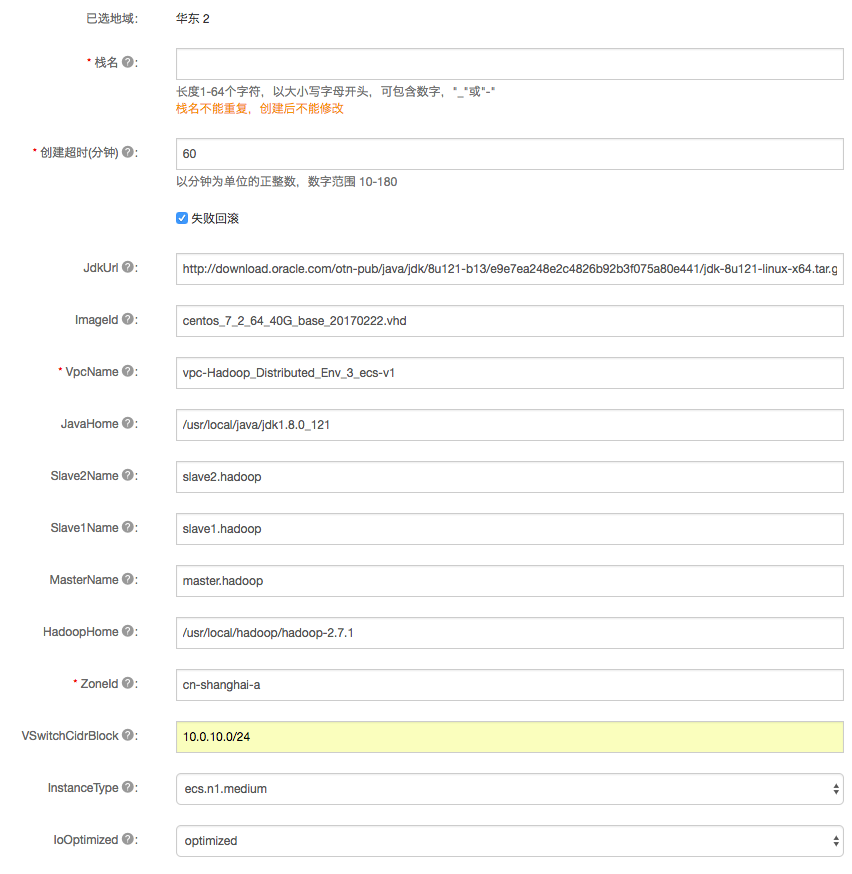The image size is (852, 874).
Task: Click the orange 栈名不能重复 warning text
Action: point(260,109)
